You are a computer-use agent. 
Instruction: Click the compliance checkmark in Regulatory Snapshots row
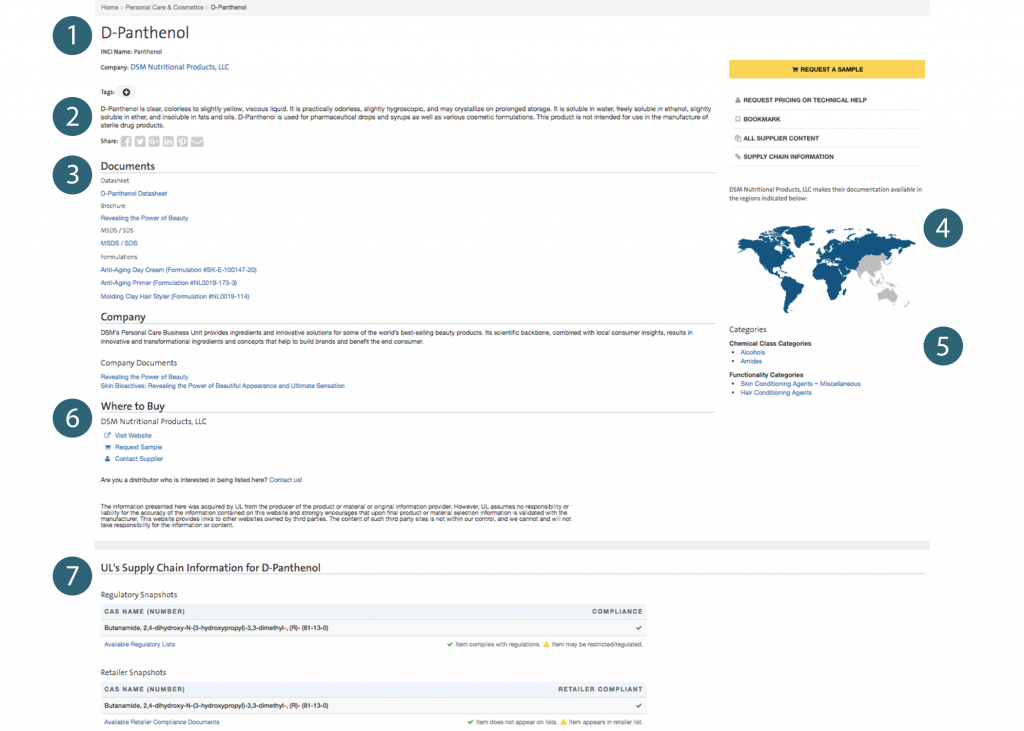(x=639, y=628)
